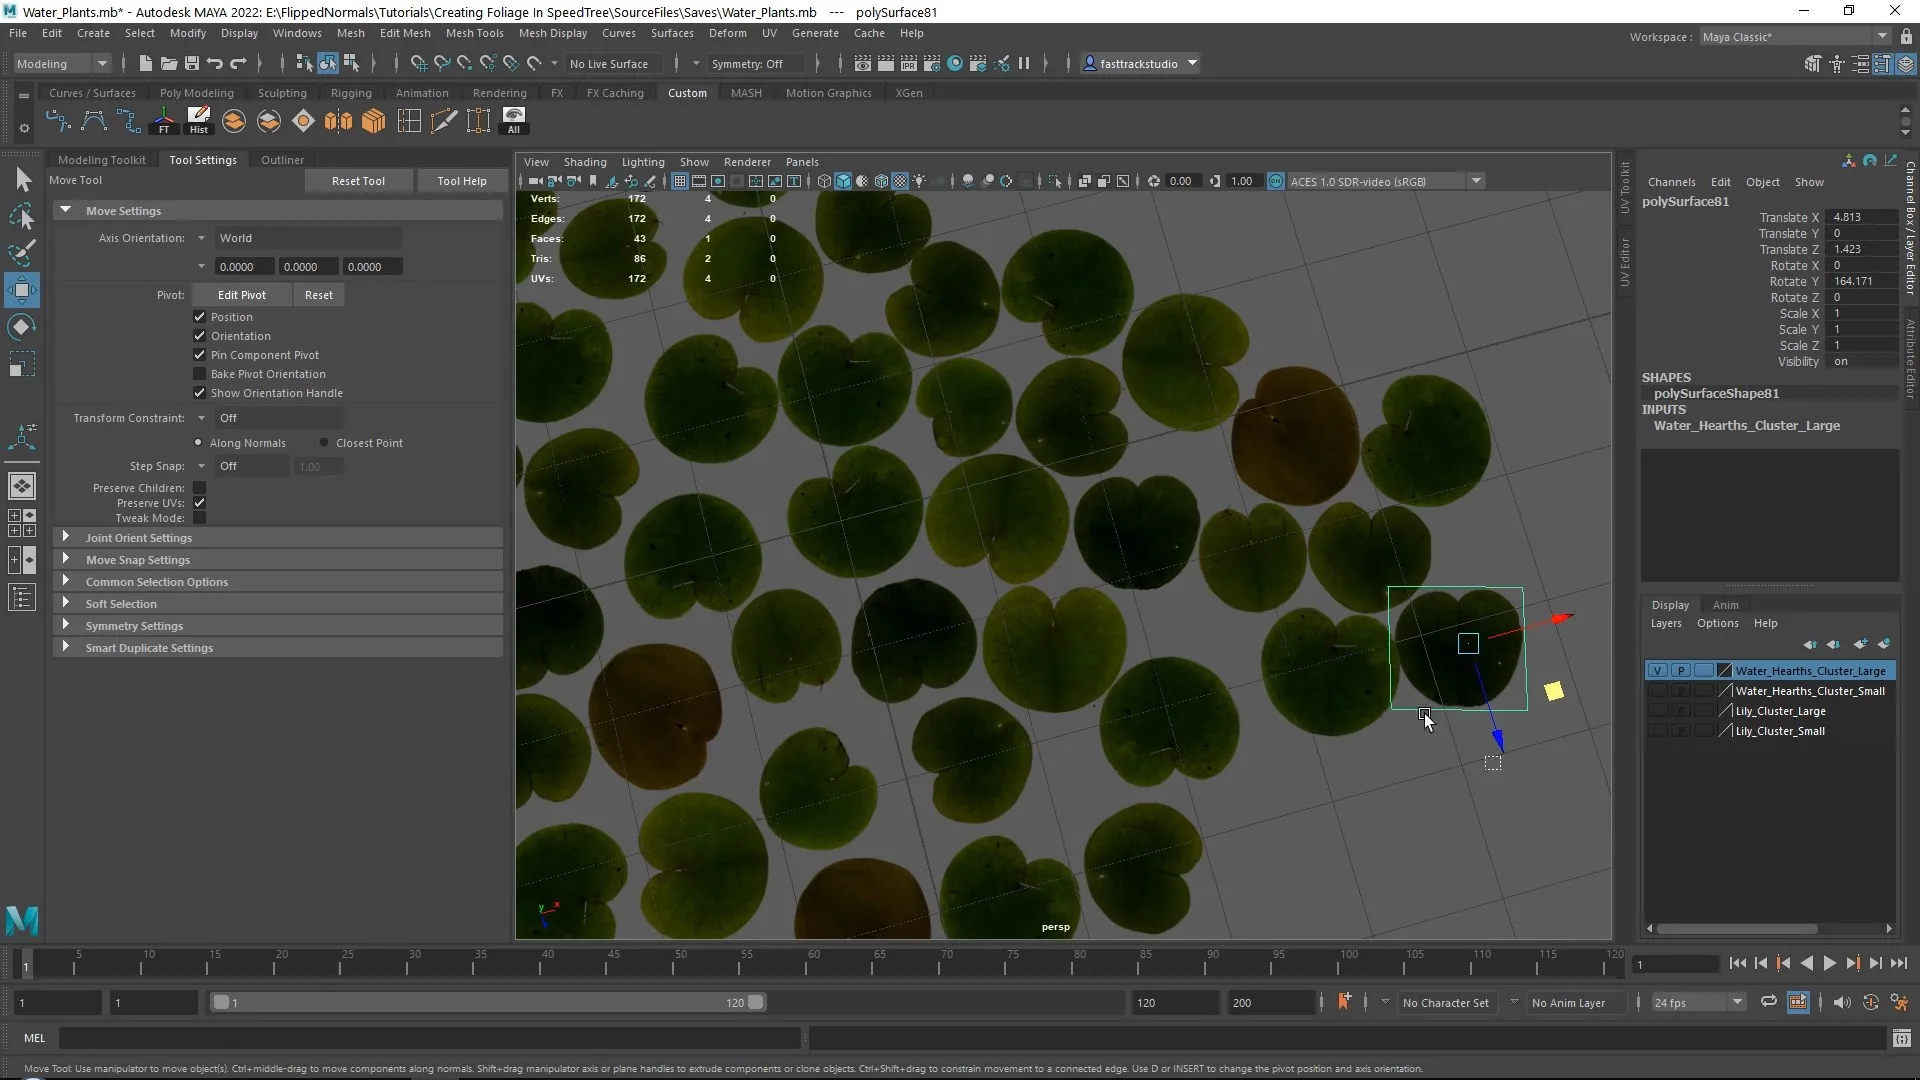1920x1080 pixels.
Task: Select the Water_Hearths_Cluster_Small layer
Action: click(x=1809, y=691)
